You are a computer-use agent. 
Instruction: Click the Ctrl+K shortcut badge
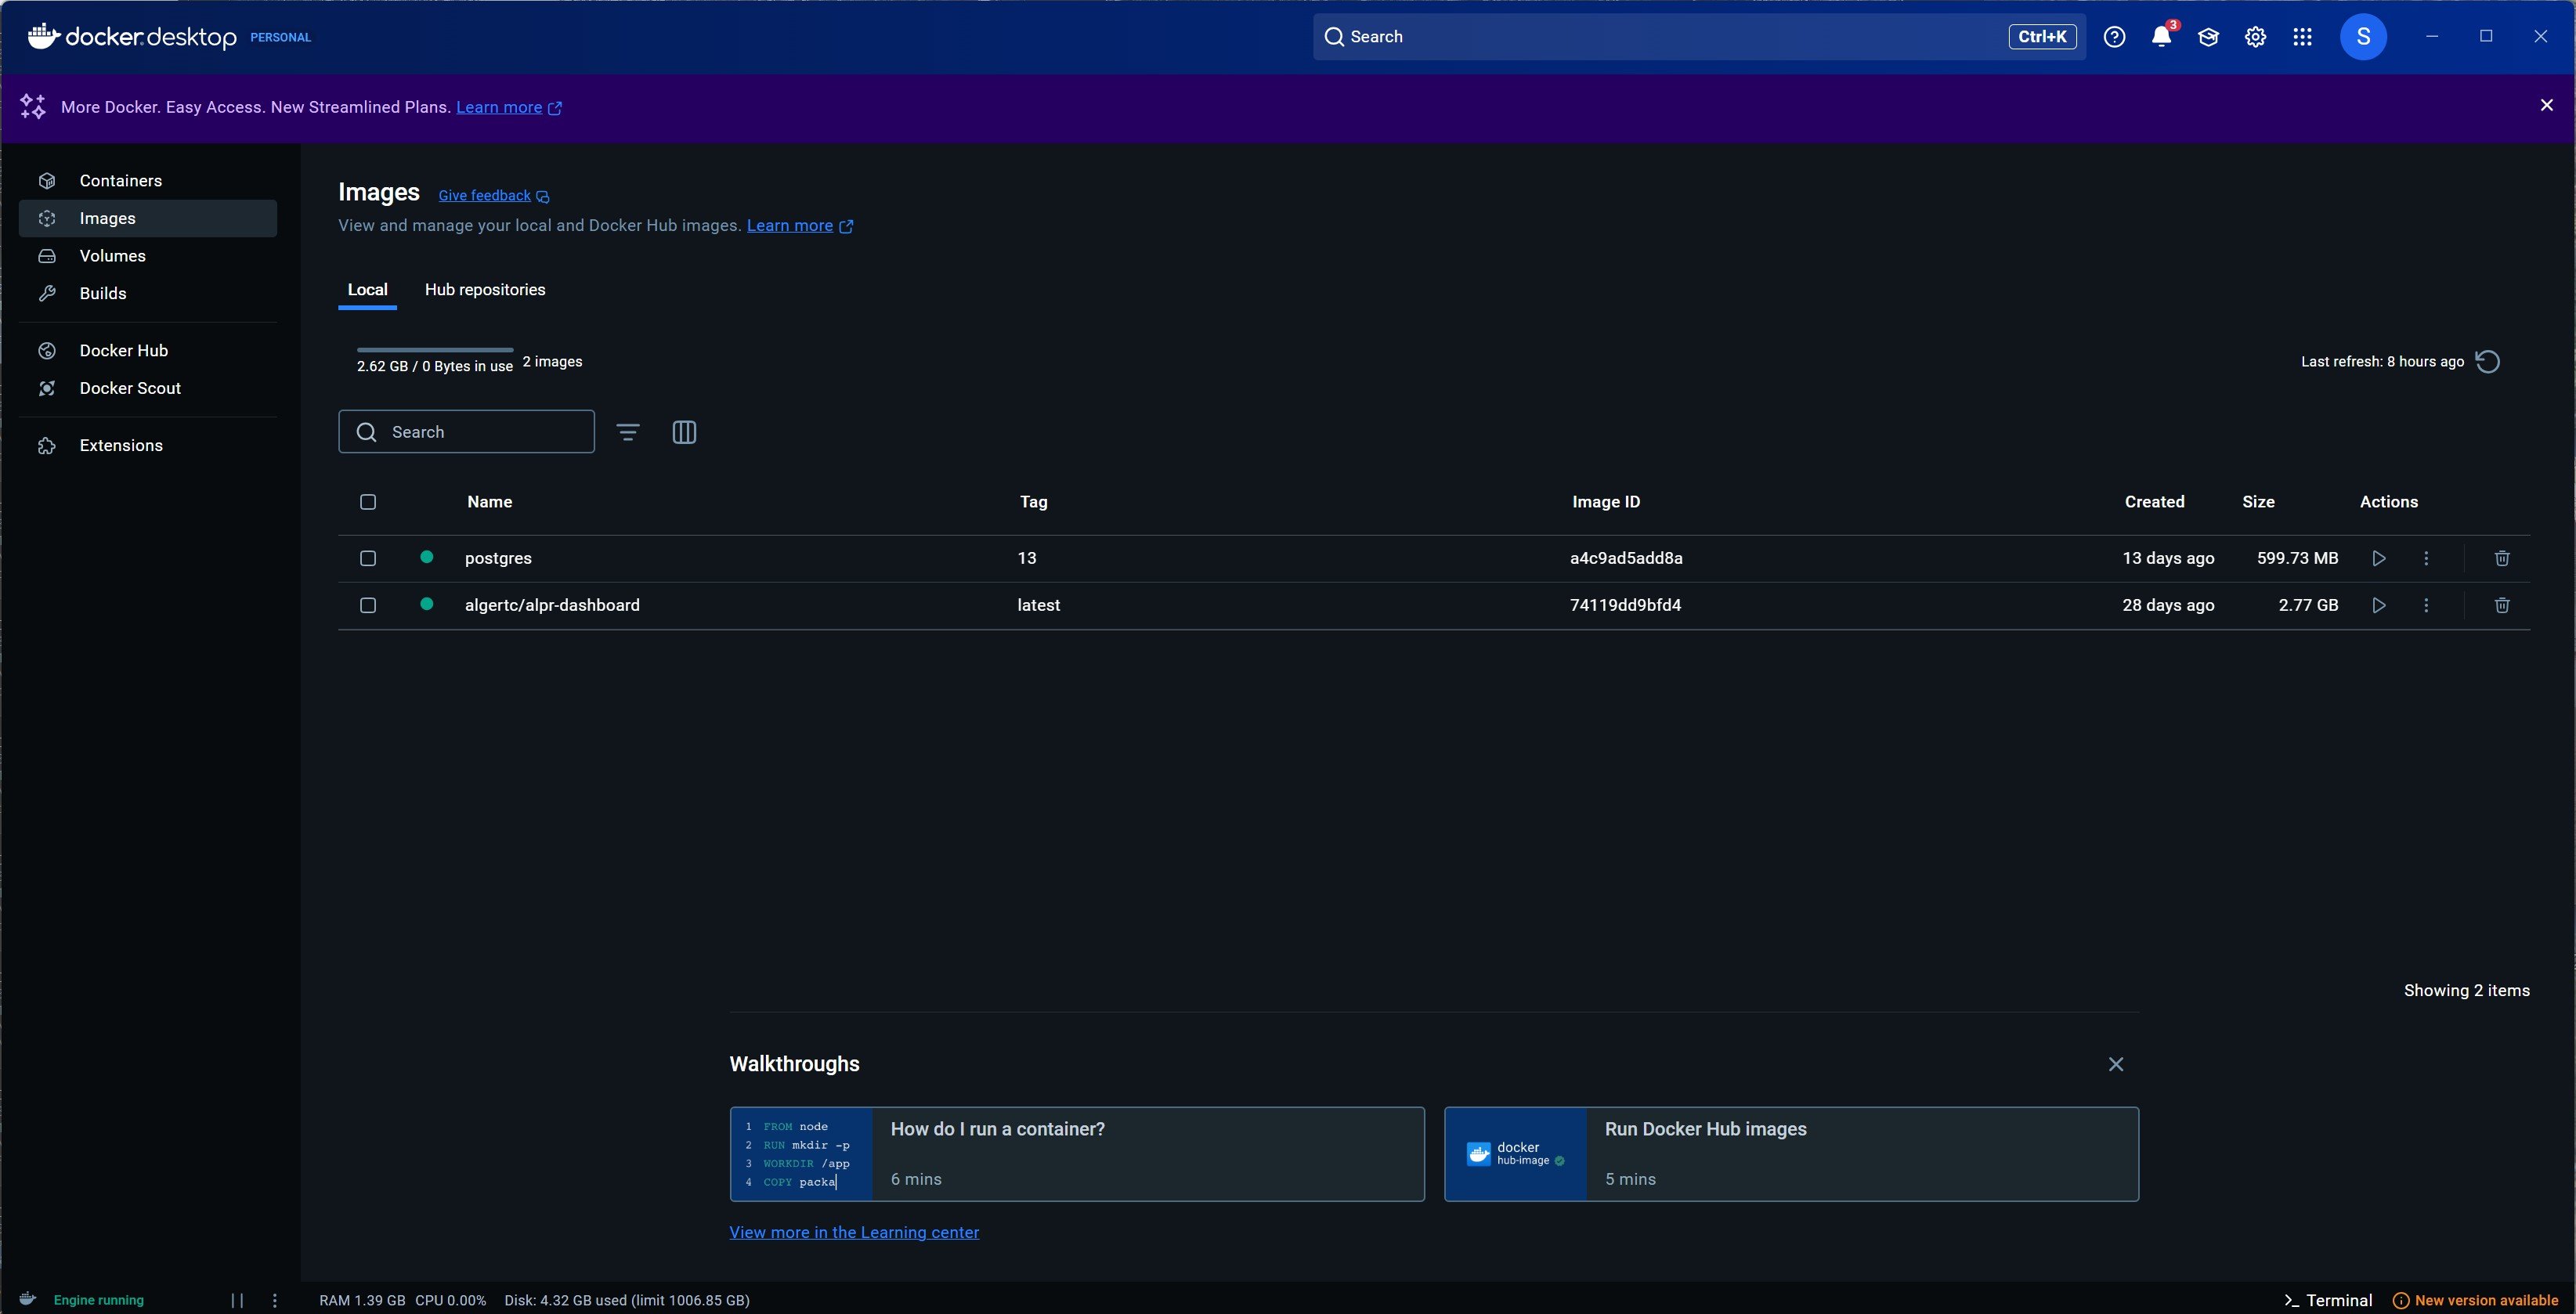point(2042,37)
